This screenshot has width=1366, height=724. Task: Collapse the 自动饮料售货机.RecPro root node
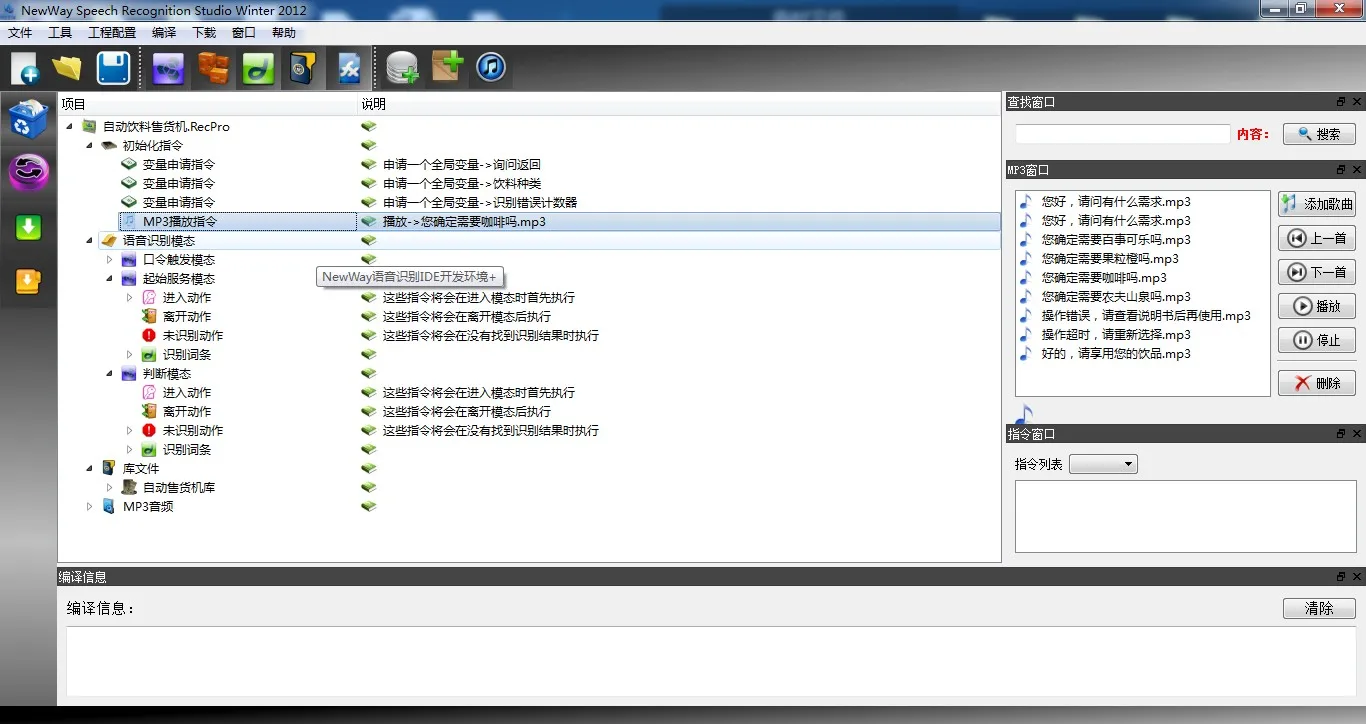[x=69, y=126]
